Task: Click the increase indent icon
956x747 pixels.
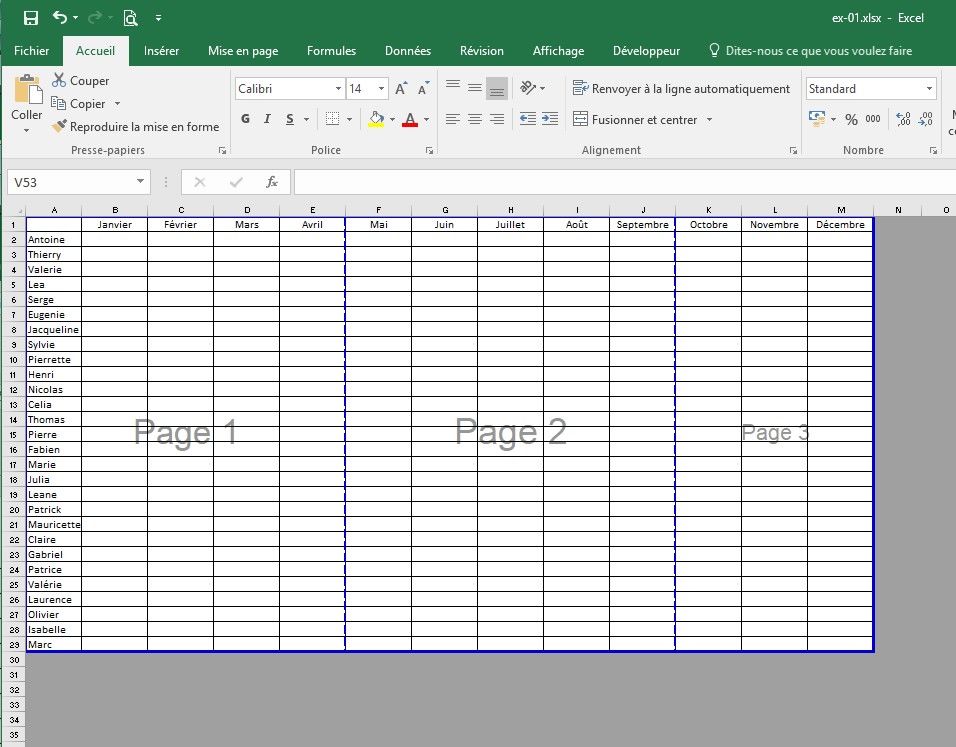Action: 549,119
